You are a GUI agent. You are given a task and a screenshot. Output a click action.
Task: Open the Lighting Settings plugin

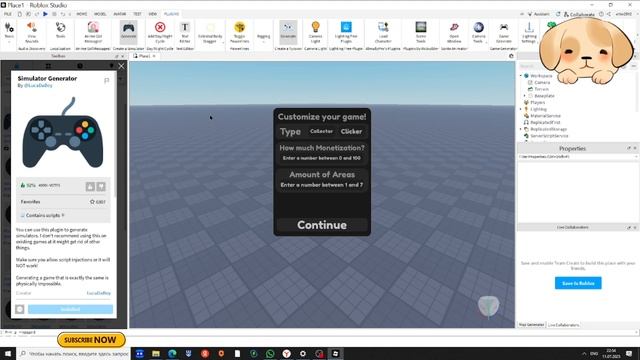tap(529, 27)
